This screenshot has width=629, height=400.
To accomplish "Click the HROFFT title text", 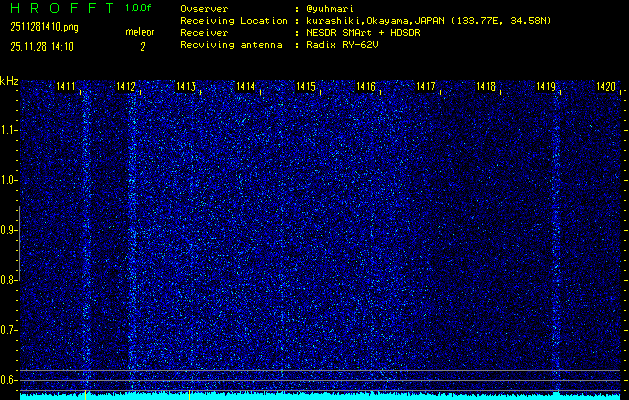I will click(62, 8).
